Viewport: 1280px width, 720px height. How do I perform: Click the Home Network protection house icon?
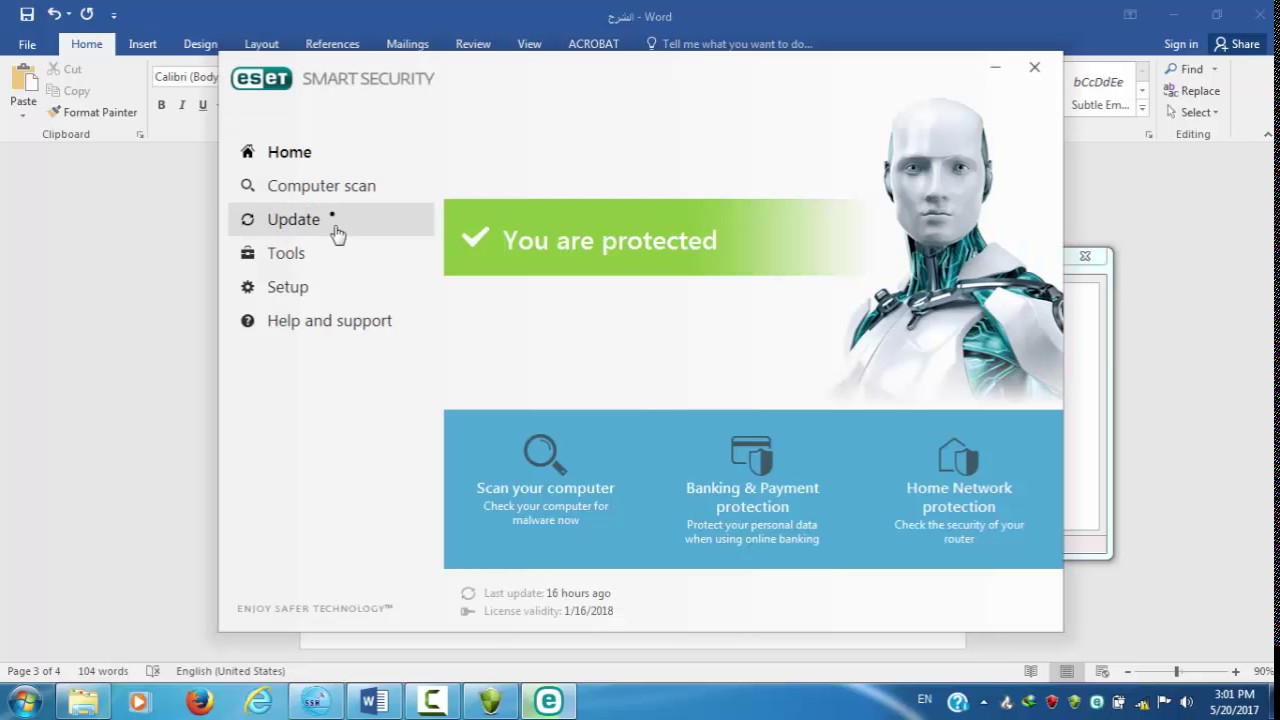959,456
